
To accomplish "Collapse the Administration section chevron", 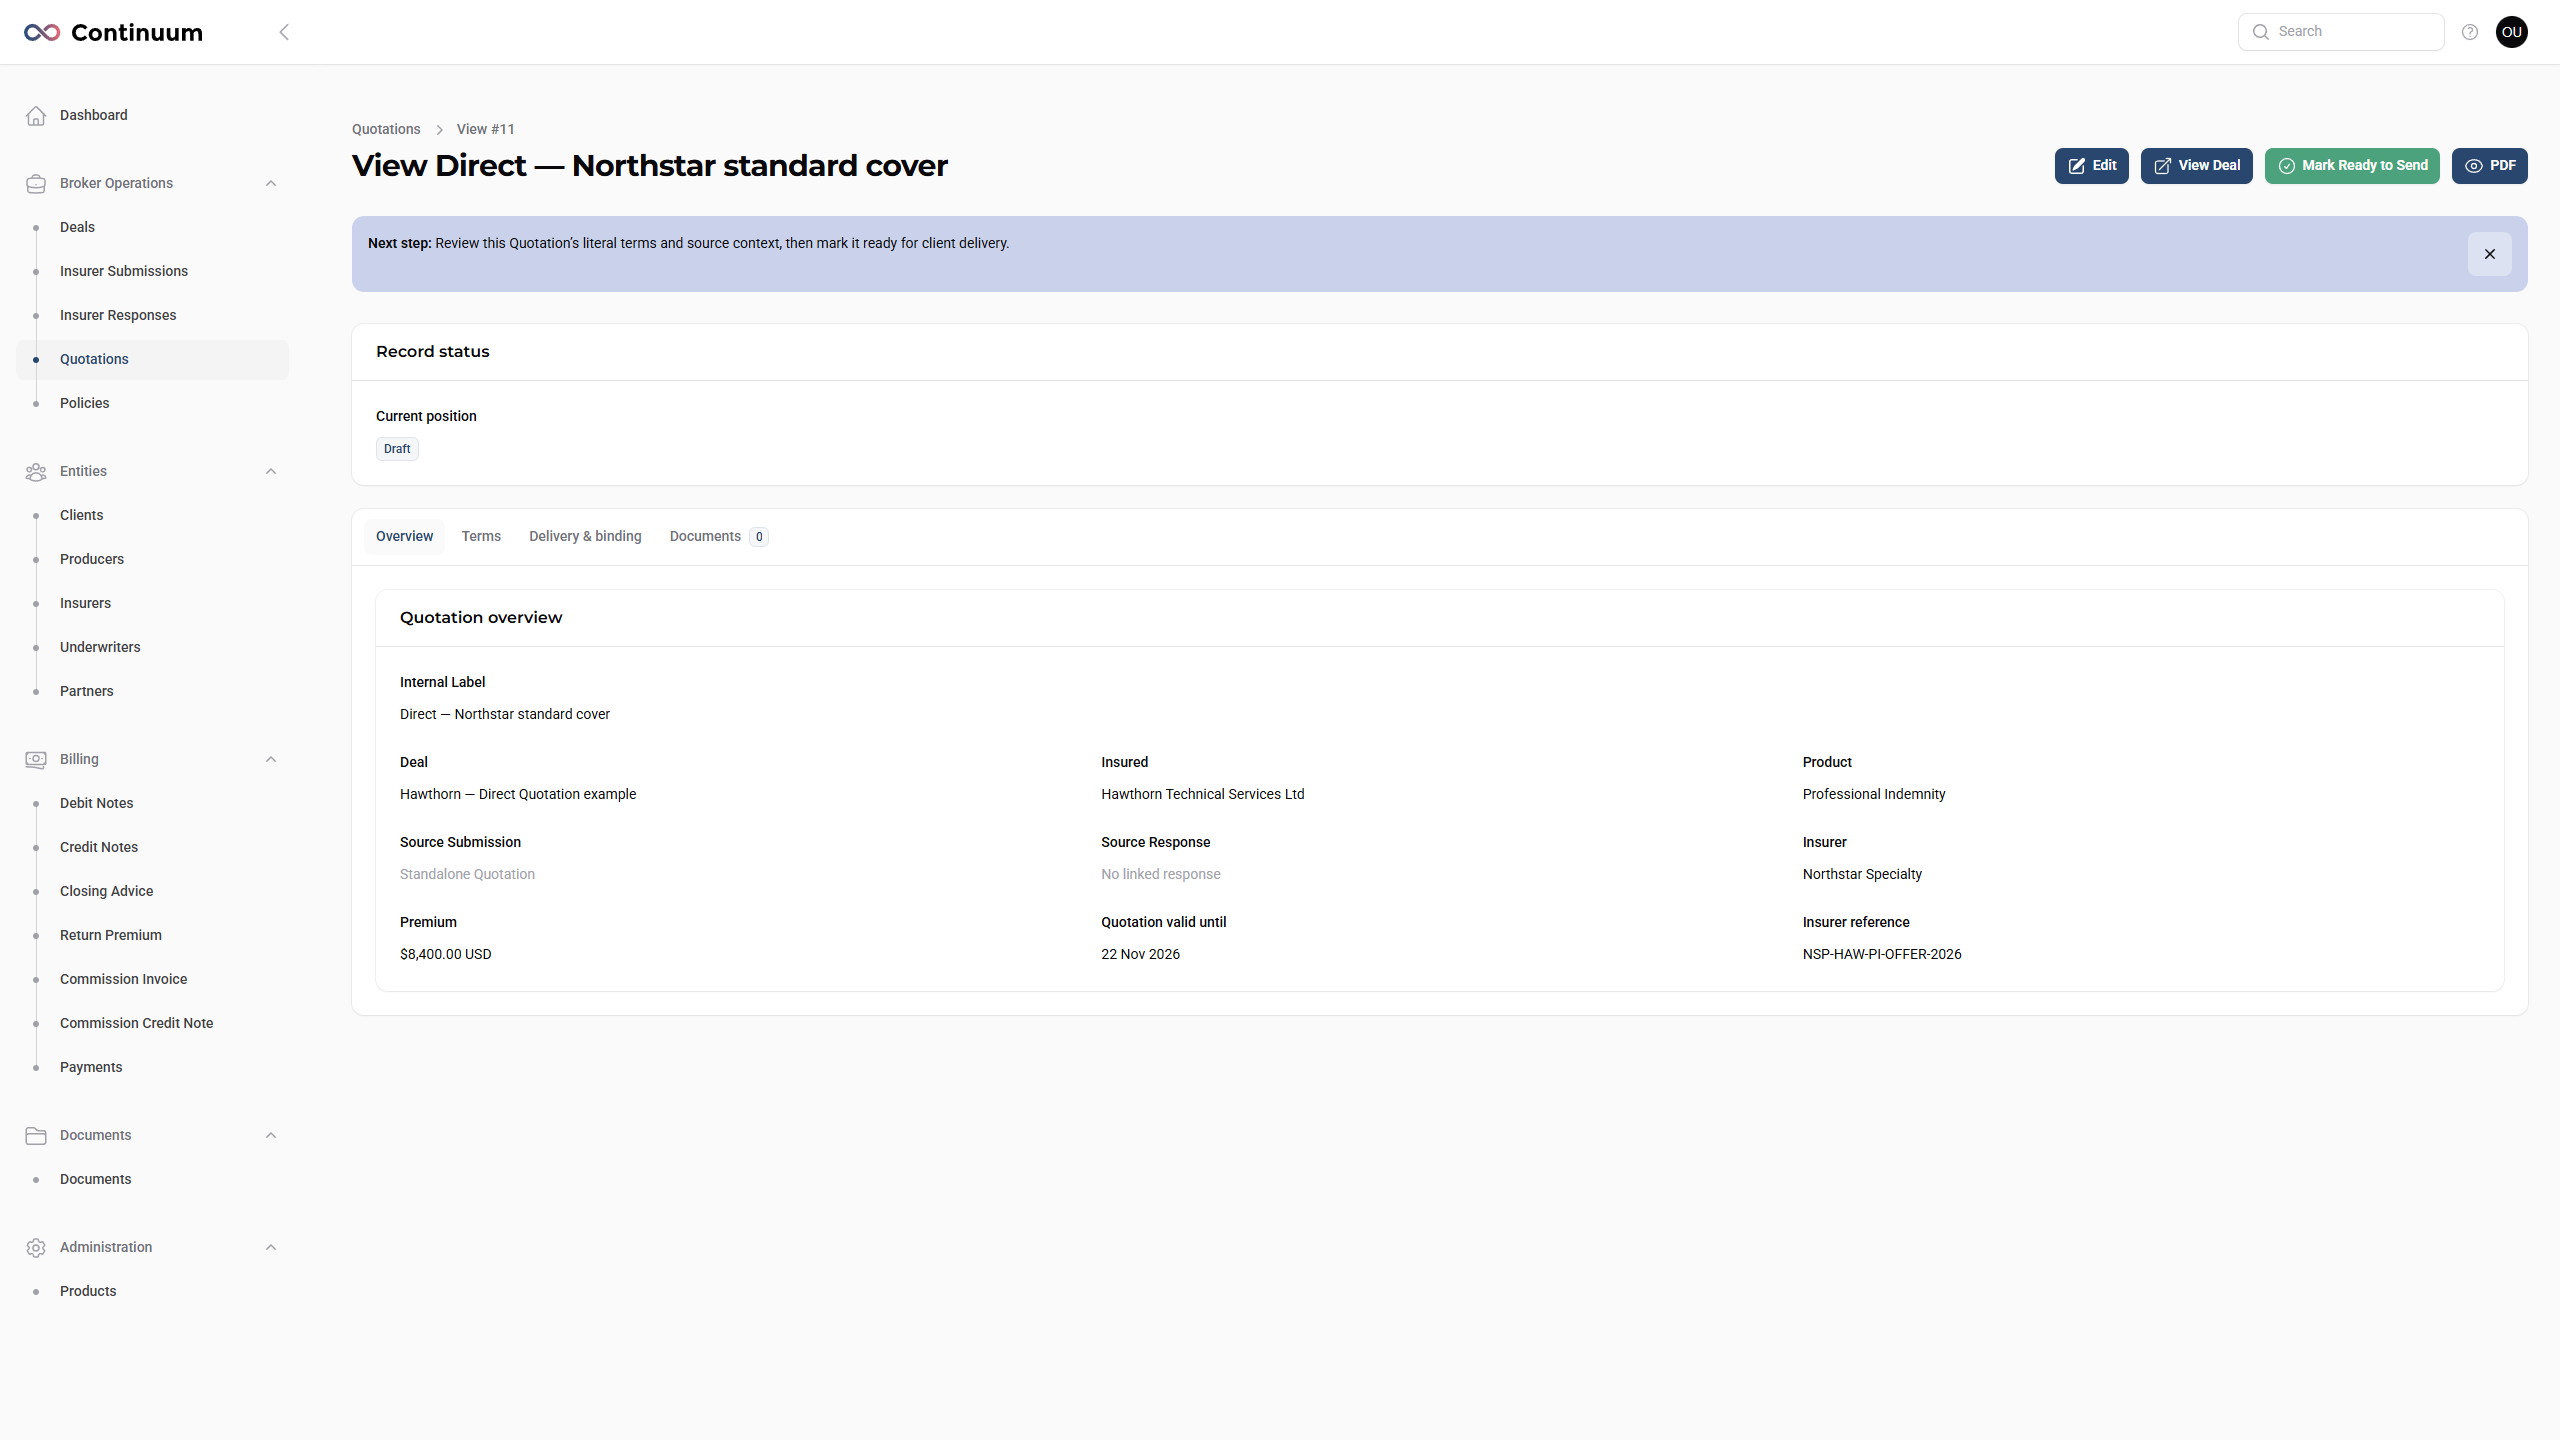I will click(x=271, y=1247).
